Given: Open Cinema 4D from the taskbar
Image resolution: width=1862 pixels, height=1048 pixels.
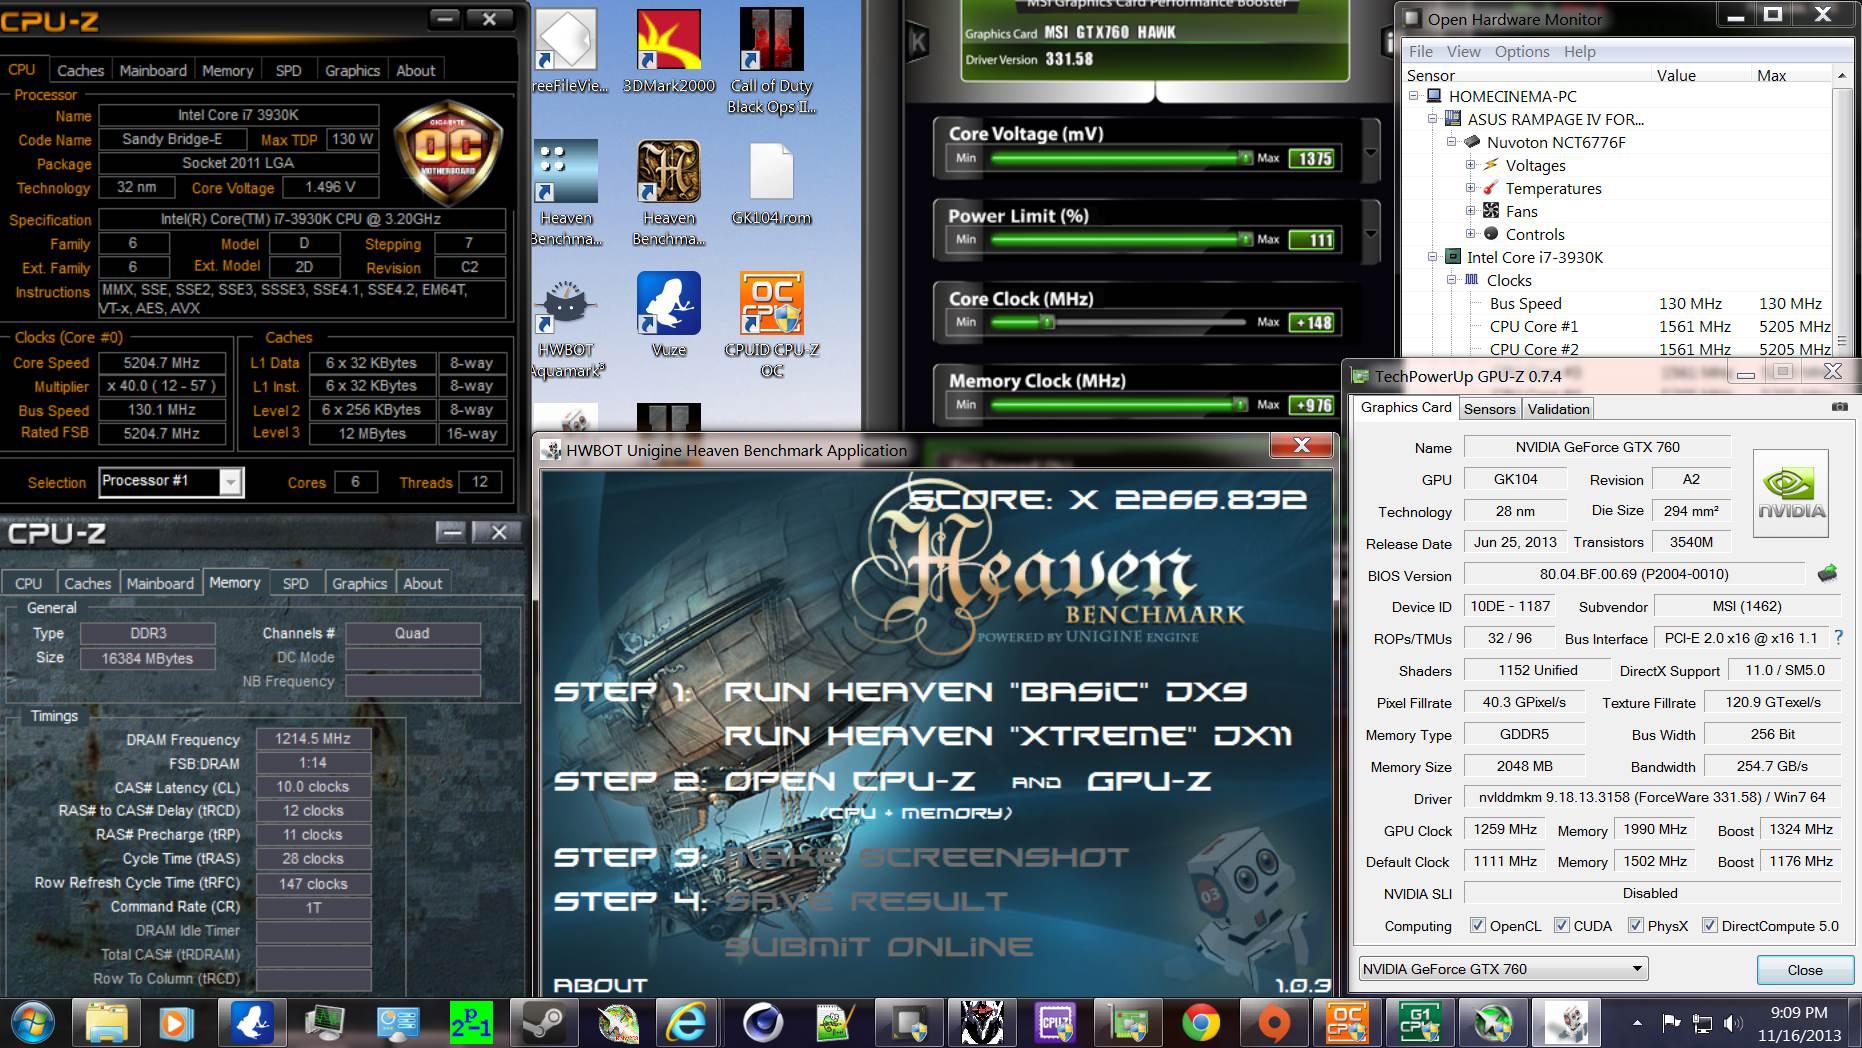Looking at the screenshot, I should tap(763, 1023).
